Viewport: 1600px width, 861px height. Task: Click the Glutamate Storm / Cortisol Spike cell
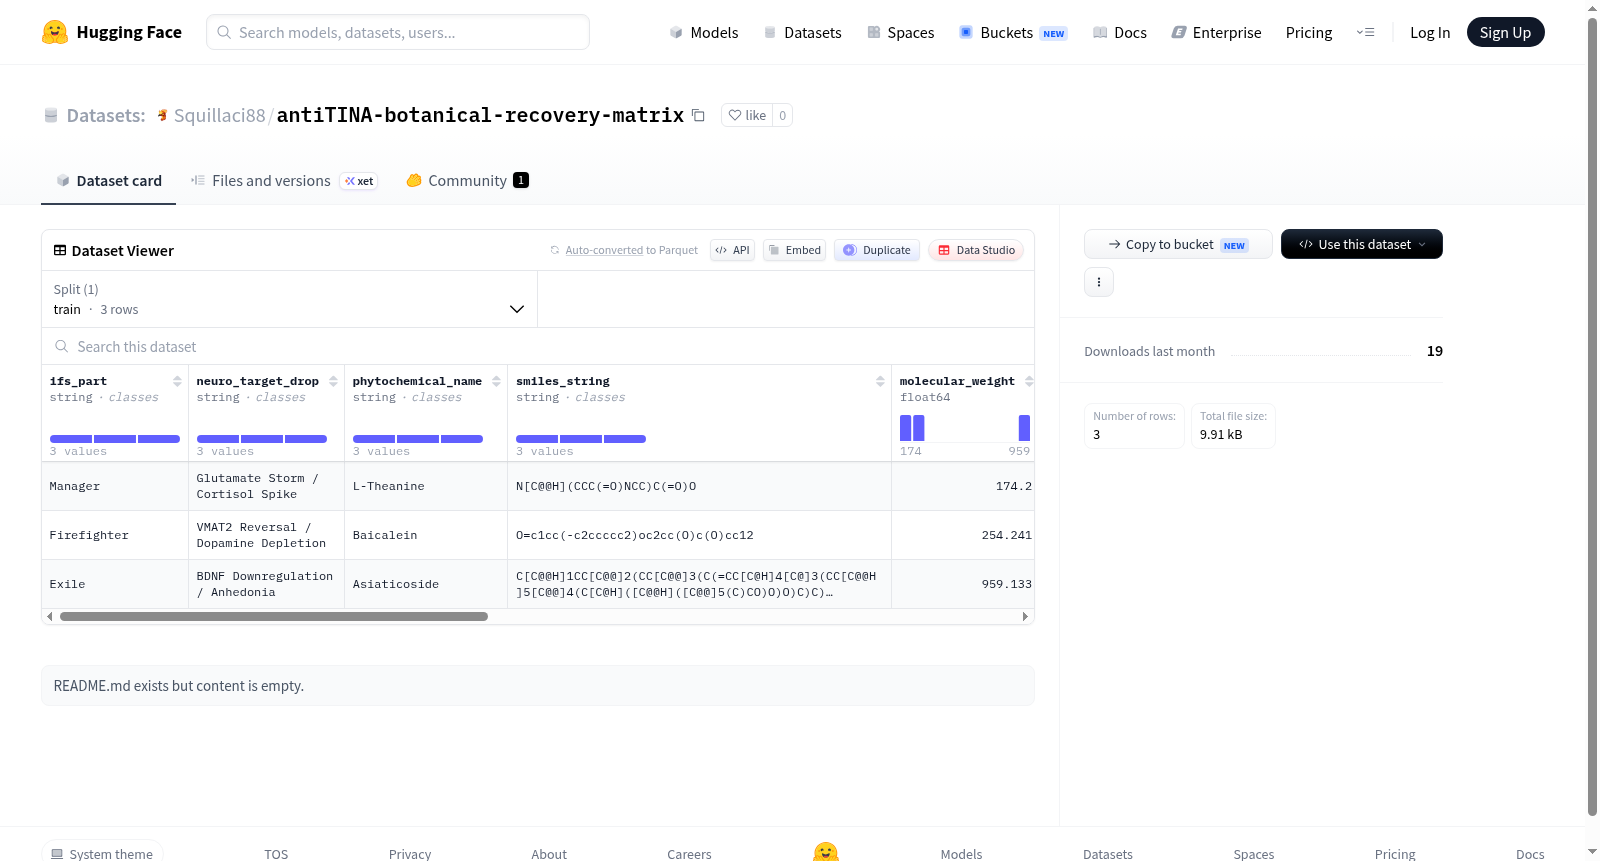[x=266, y=486]
